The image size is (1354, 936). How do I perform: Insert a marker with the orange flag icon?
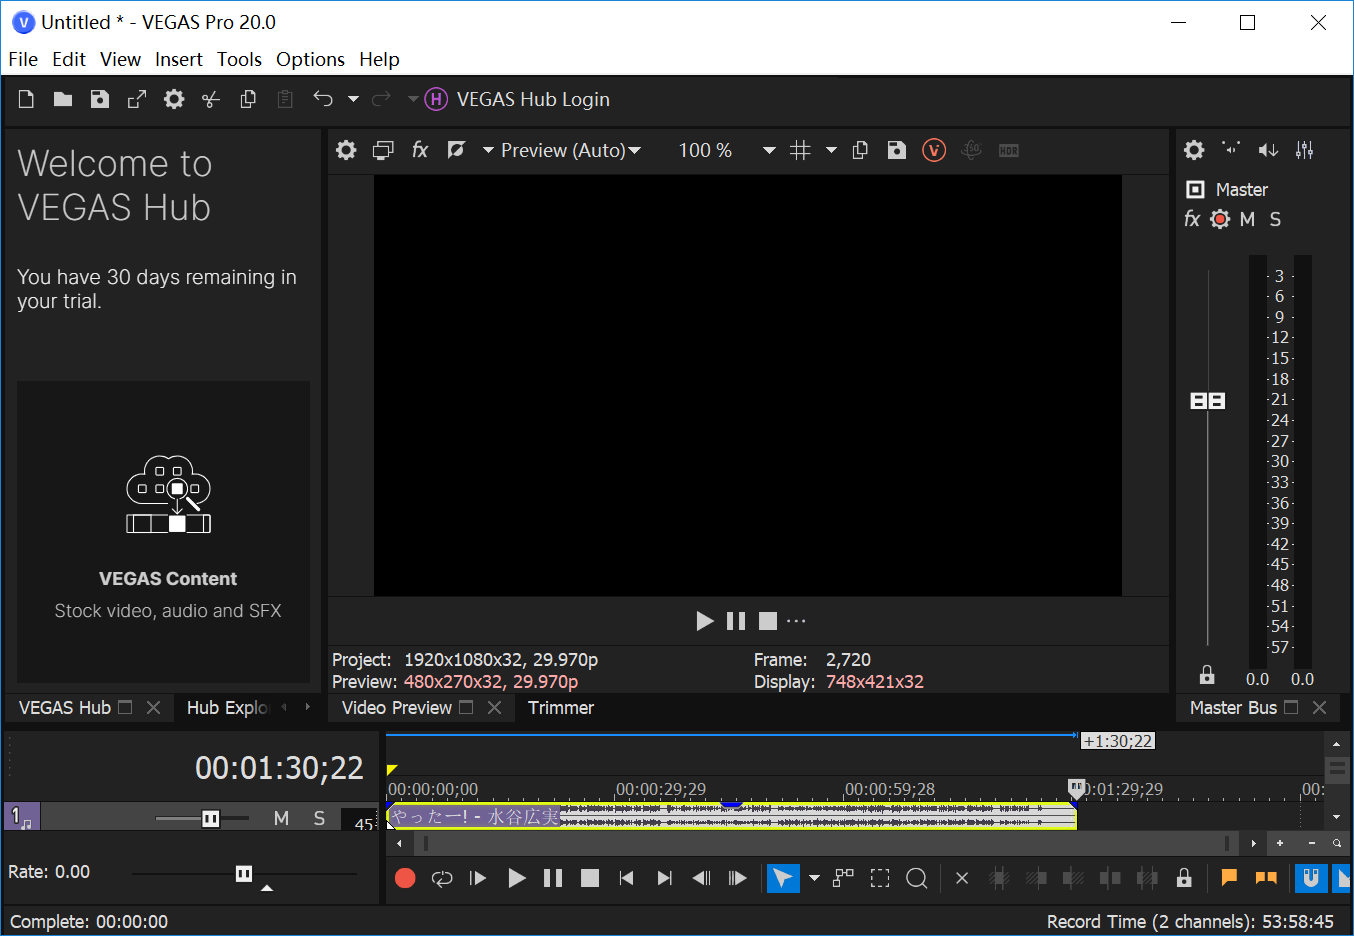click(1229, 878)
